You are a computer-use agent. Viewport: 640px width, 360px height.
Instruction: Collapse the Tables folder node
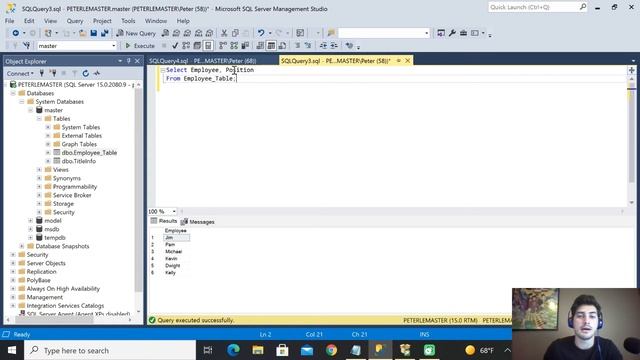[x=39, y=119]
